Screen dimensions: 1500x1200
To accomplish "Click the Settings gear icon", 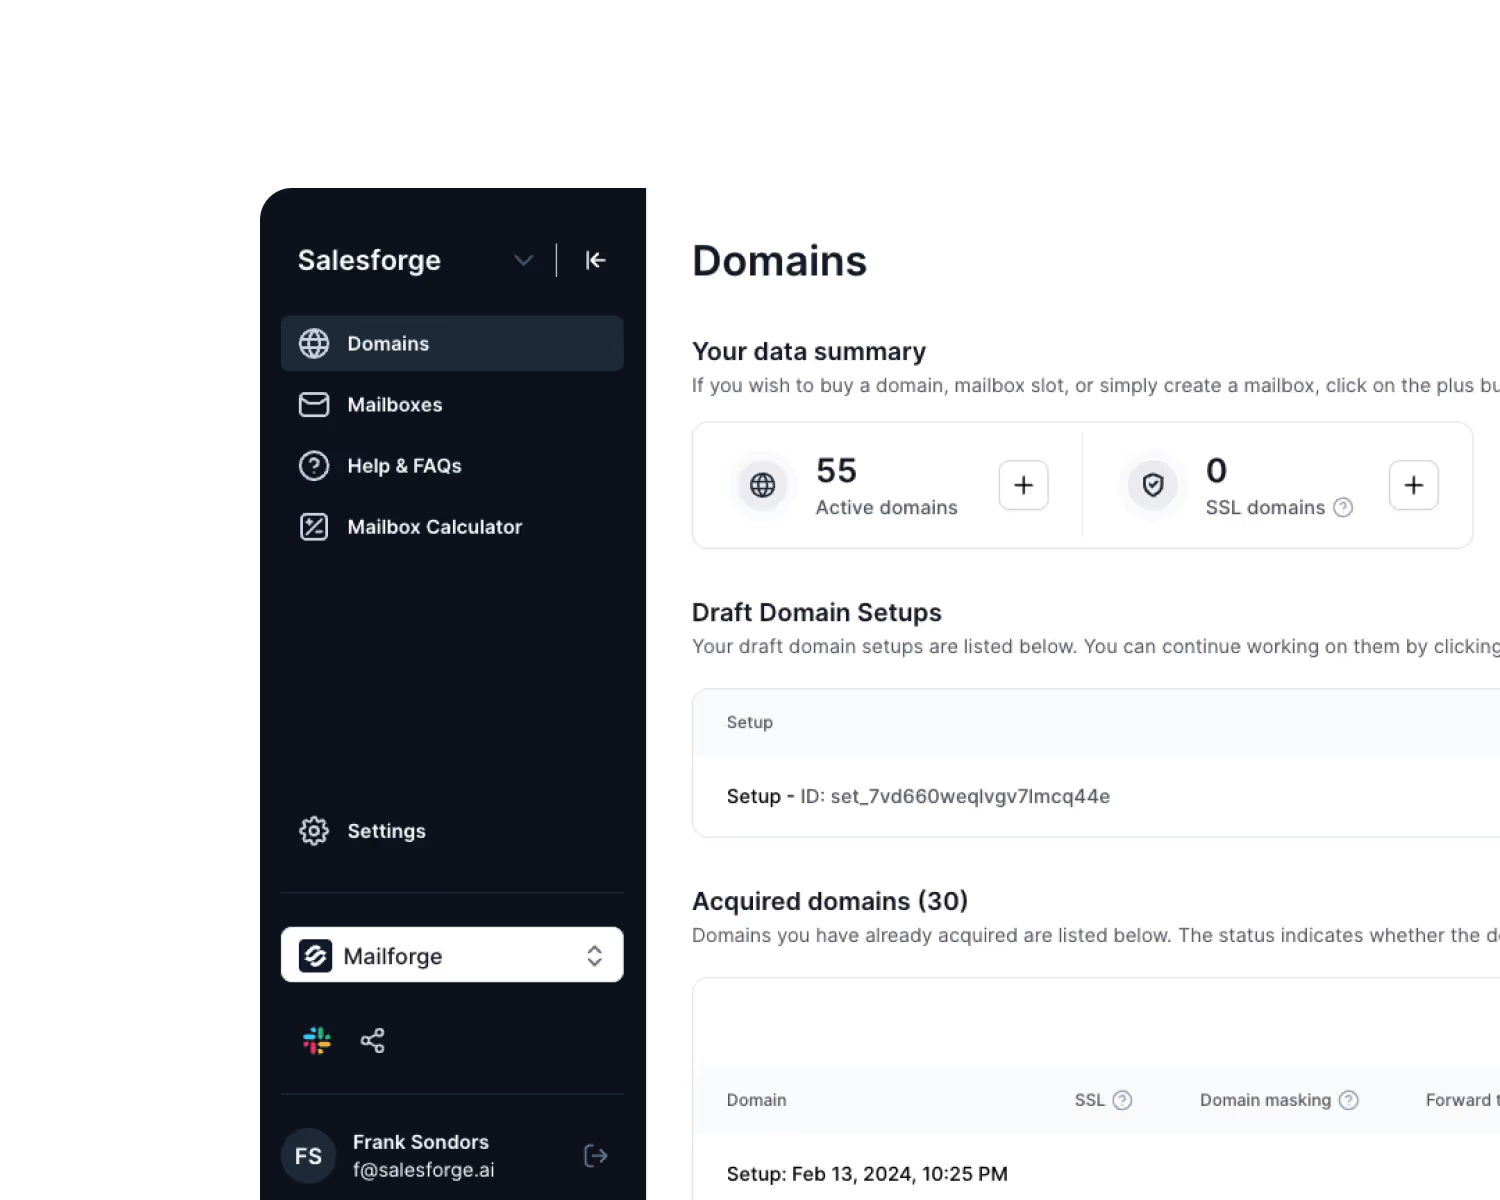I will 314,831.
